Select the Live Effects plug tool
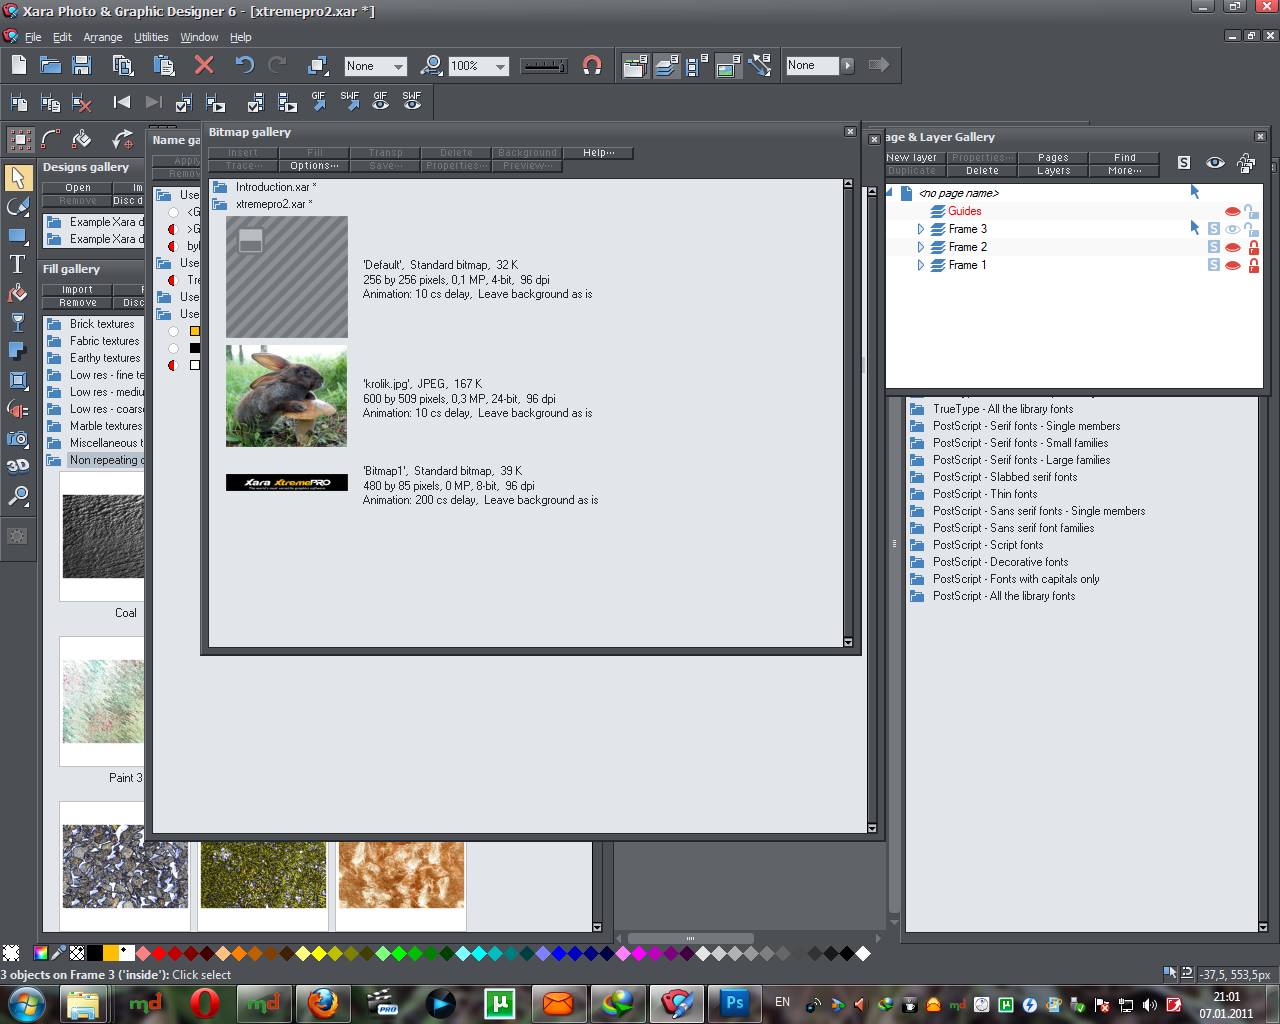The image size is (1280, 1024). (18, 409)
